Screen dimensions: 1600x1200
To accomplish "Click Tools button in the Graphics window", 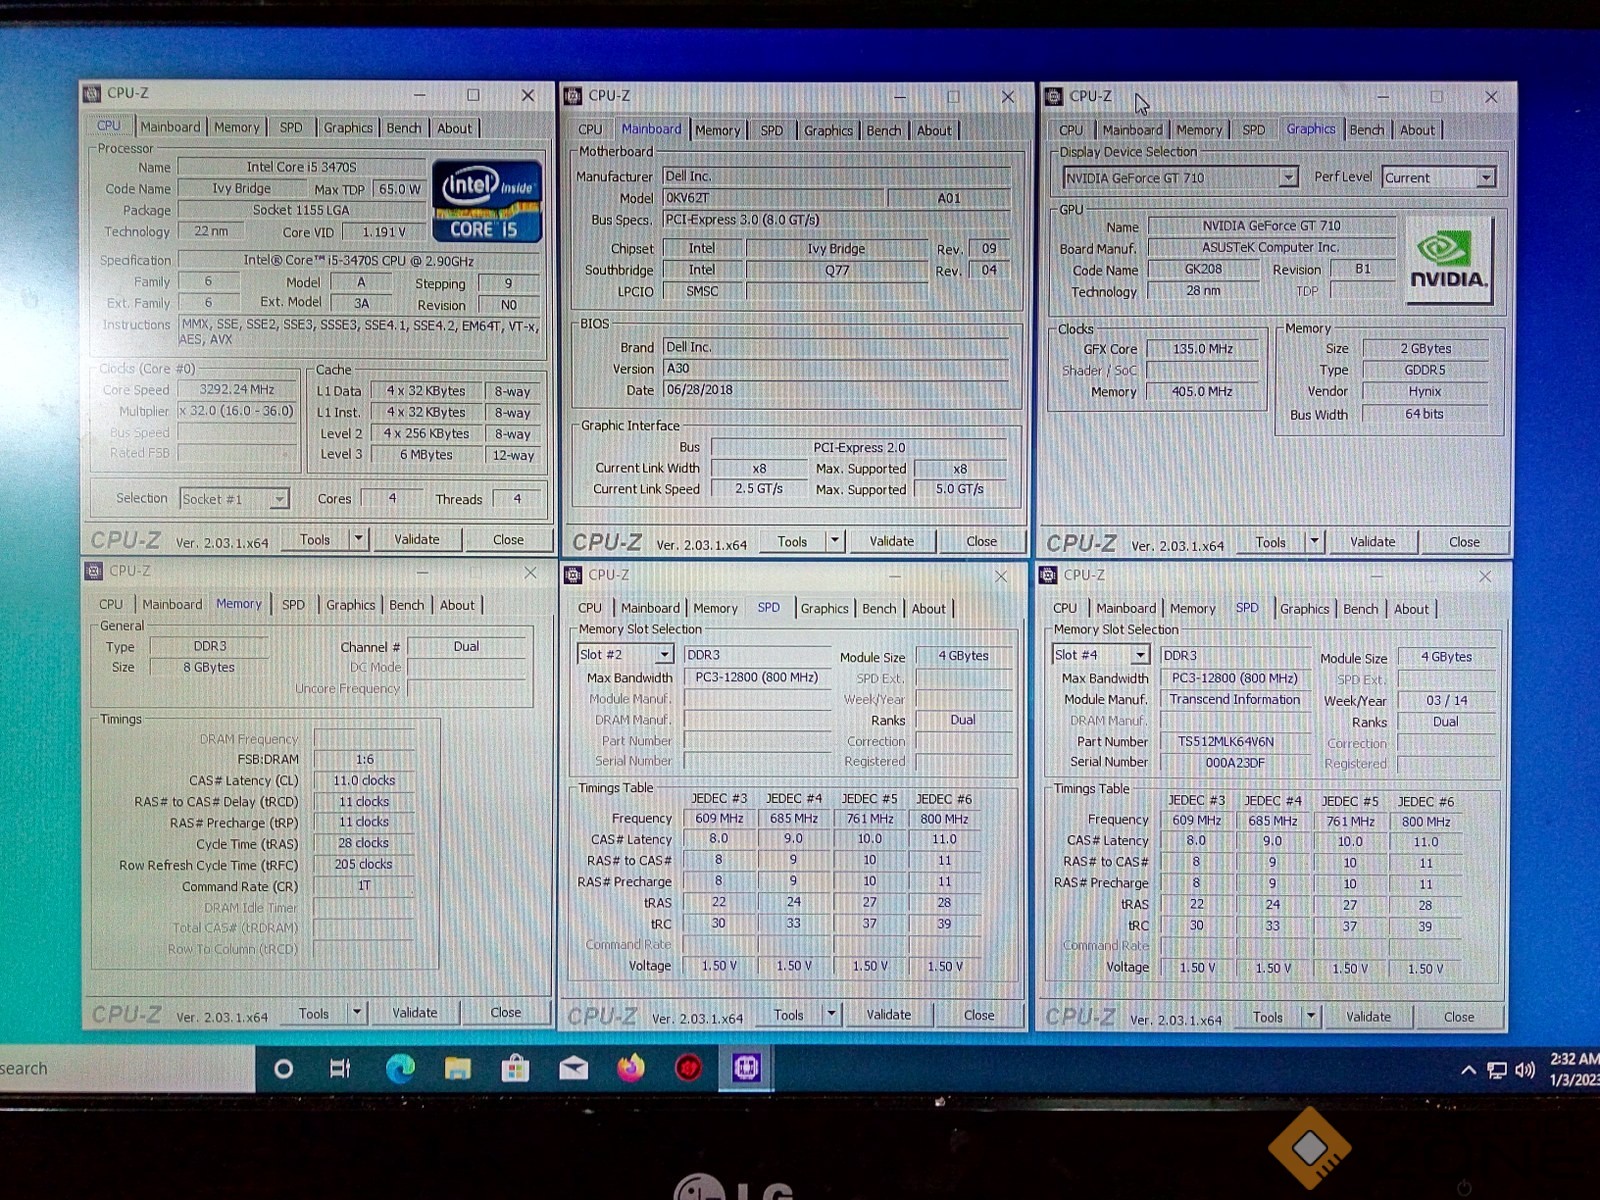I will pos(1271,542).
